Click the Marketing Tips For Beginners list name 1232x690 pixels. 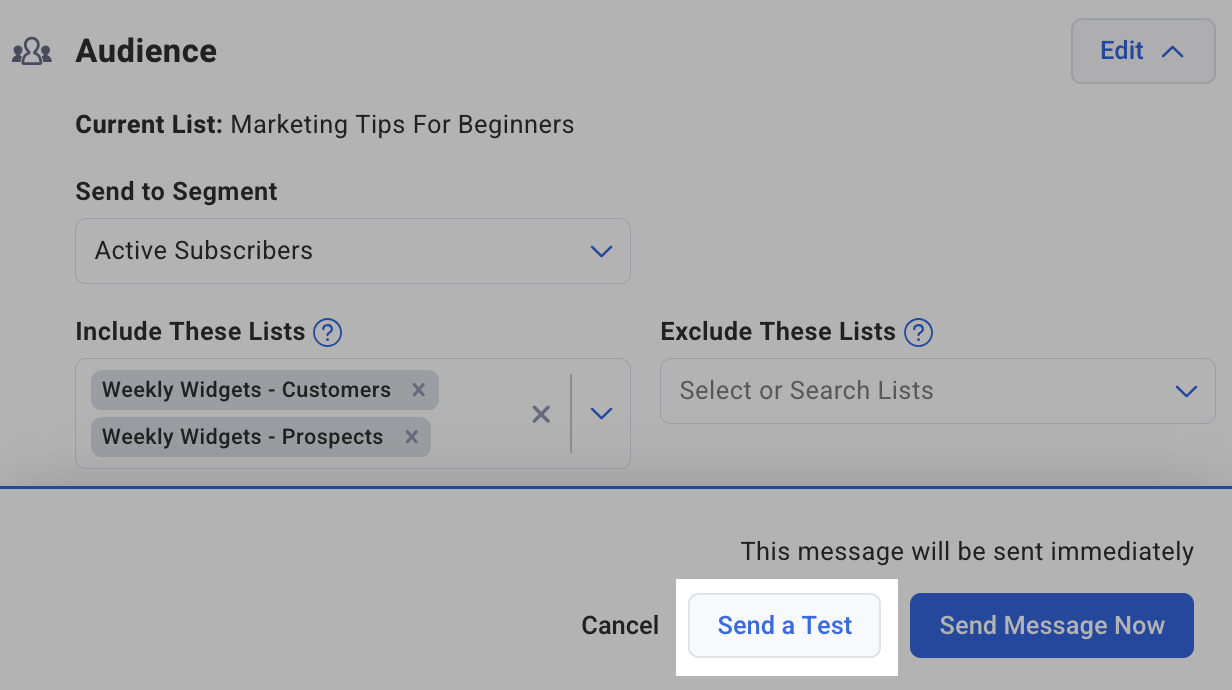[x=402, y=125]
